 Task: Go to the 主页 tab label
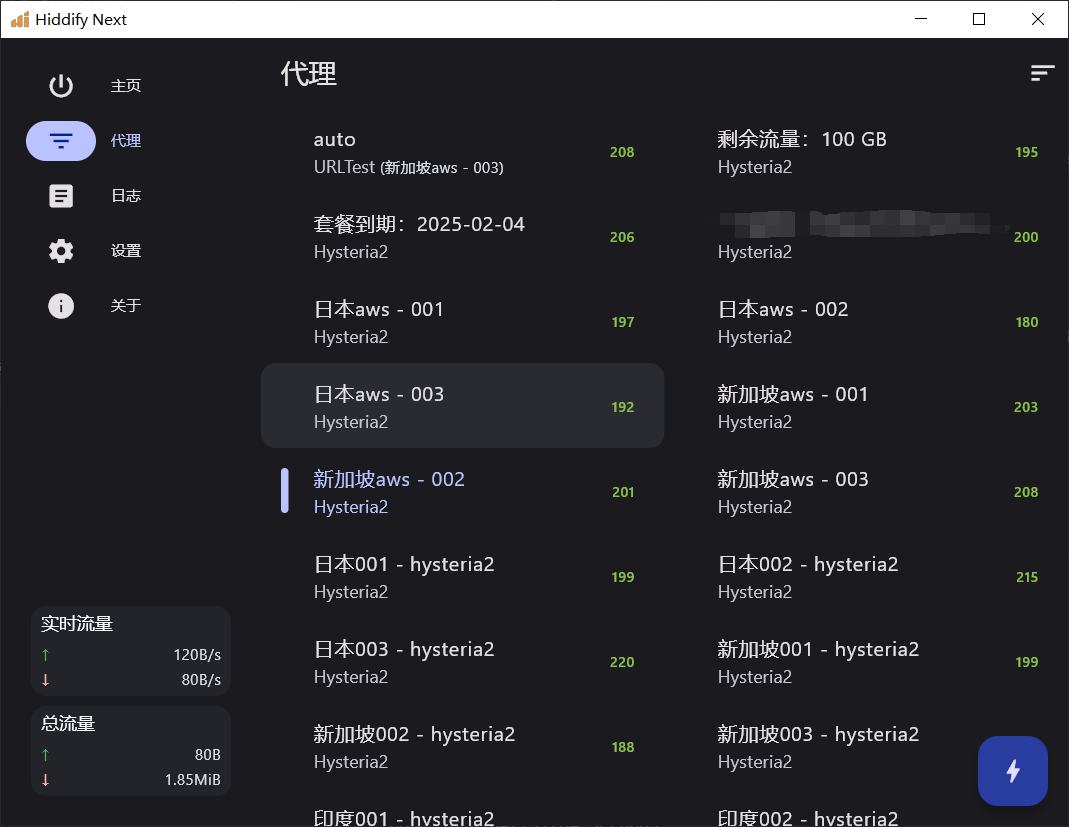coord(126,86)
